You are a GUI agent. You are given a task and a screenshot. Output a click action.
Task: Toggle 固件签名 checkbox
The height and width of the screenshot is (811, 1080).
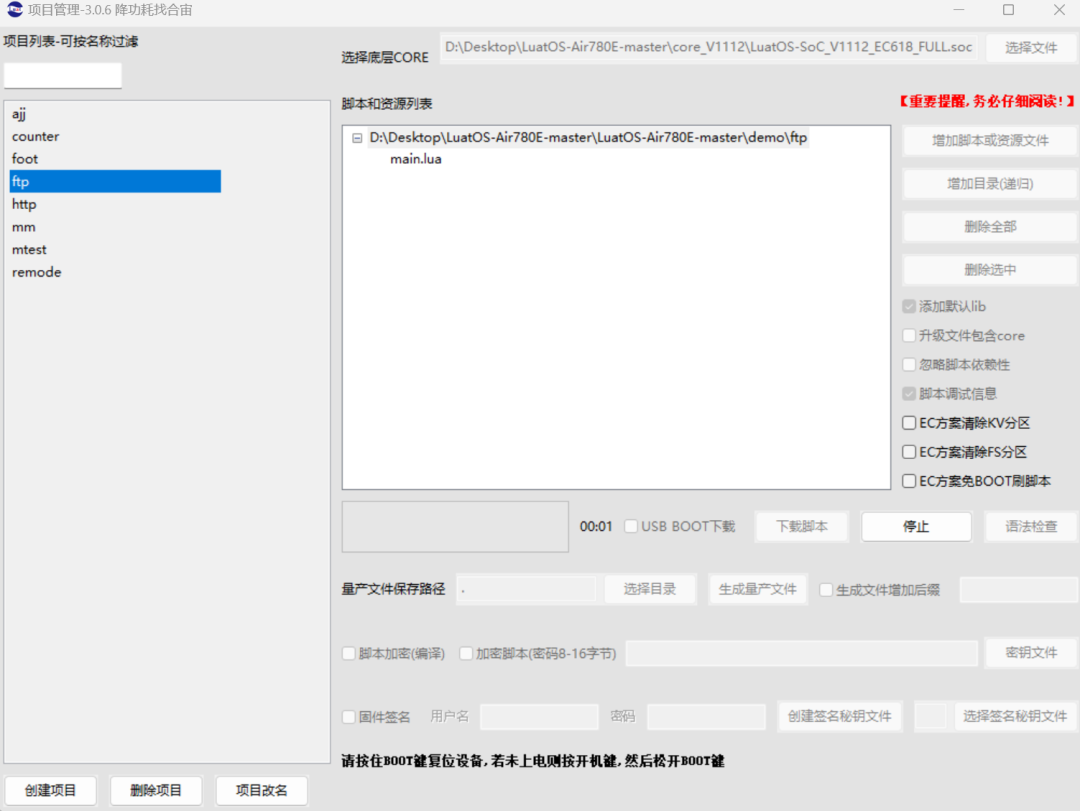point(349,717)
